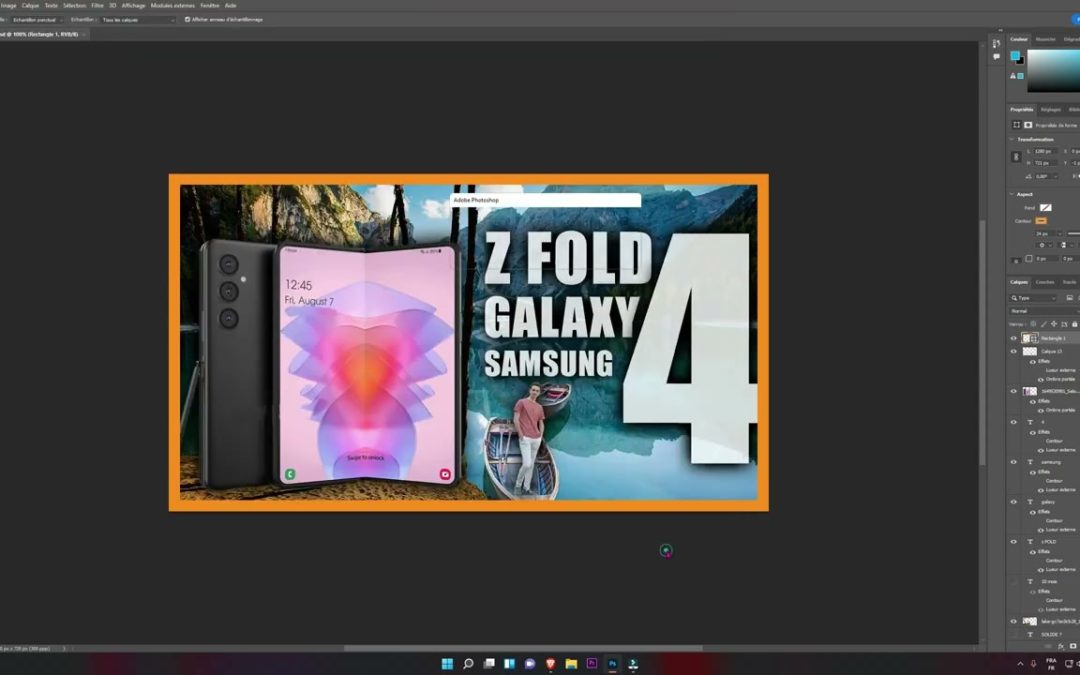This screenshot has width=1080, height=675.
Task: Click the link width and height icon
Action: pos(1016,157)
